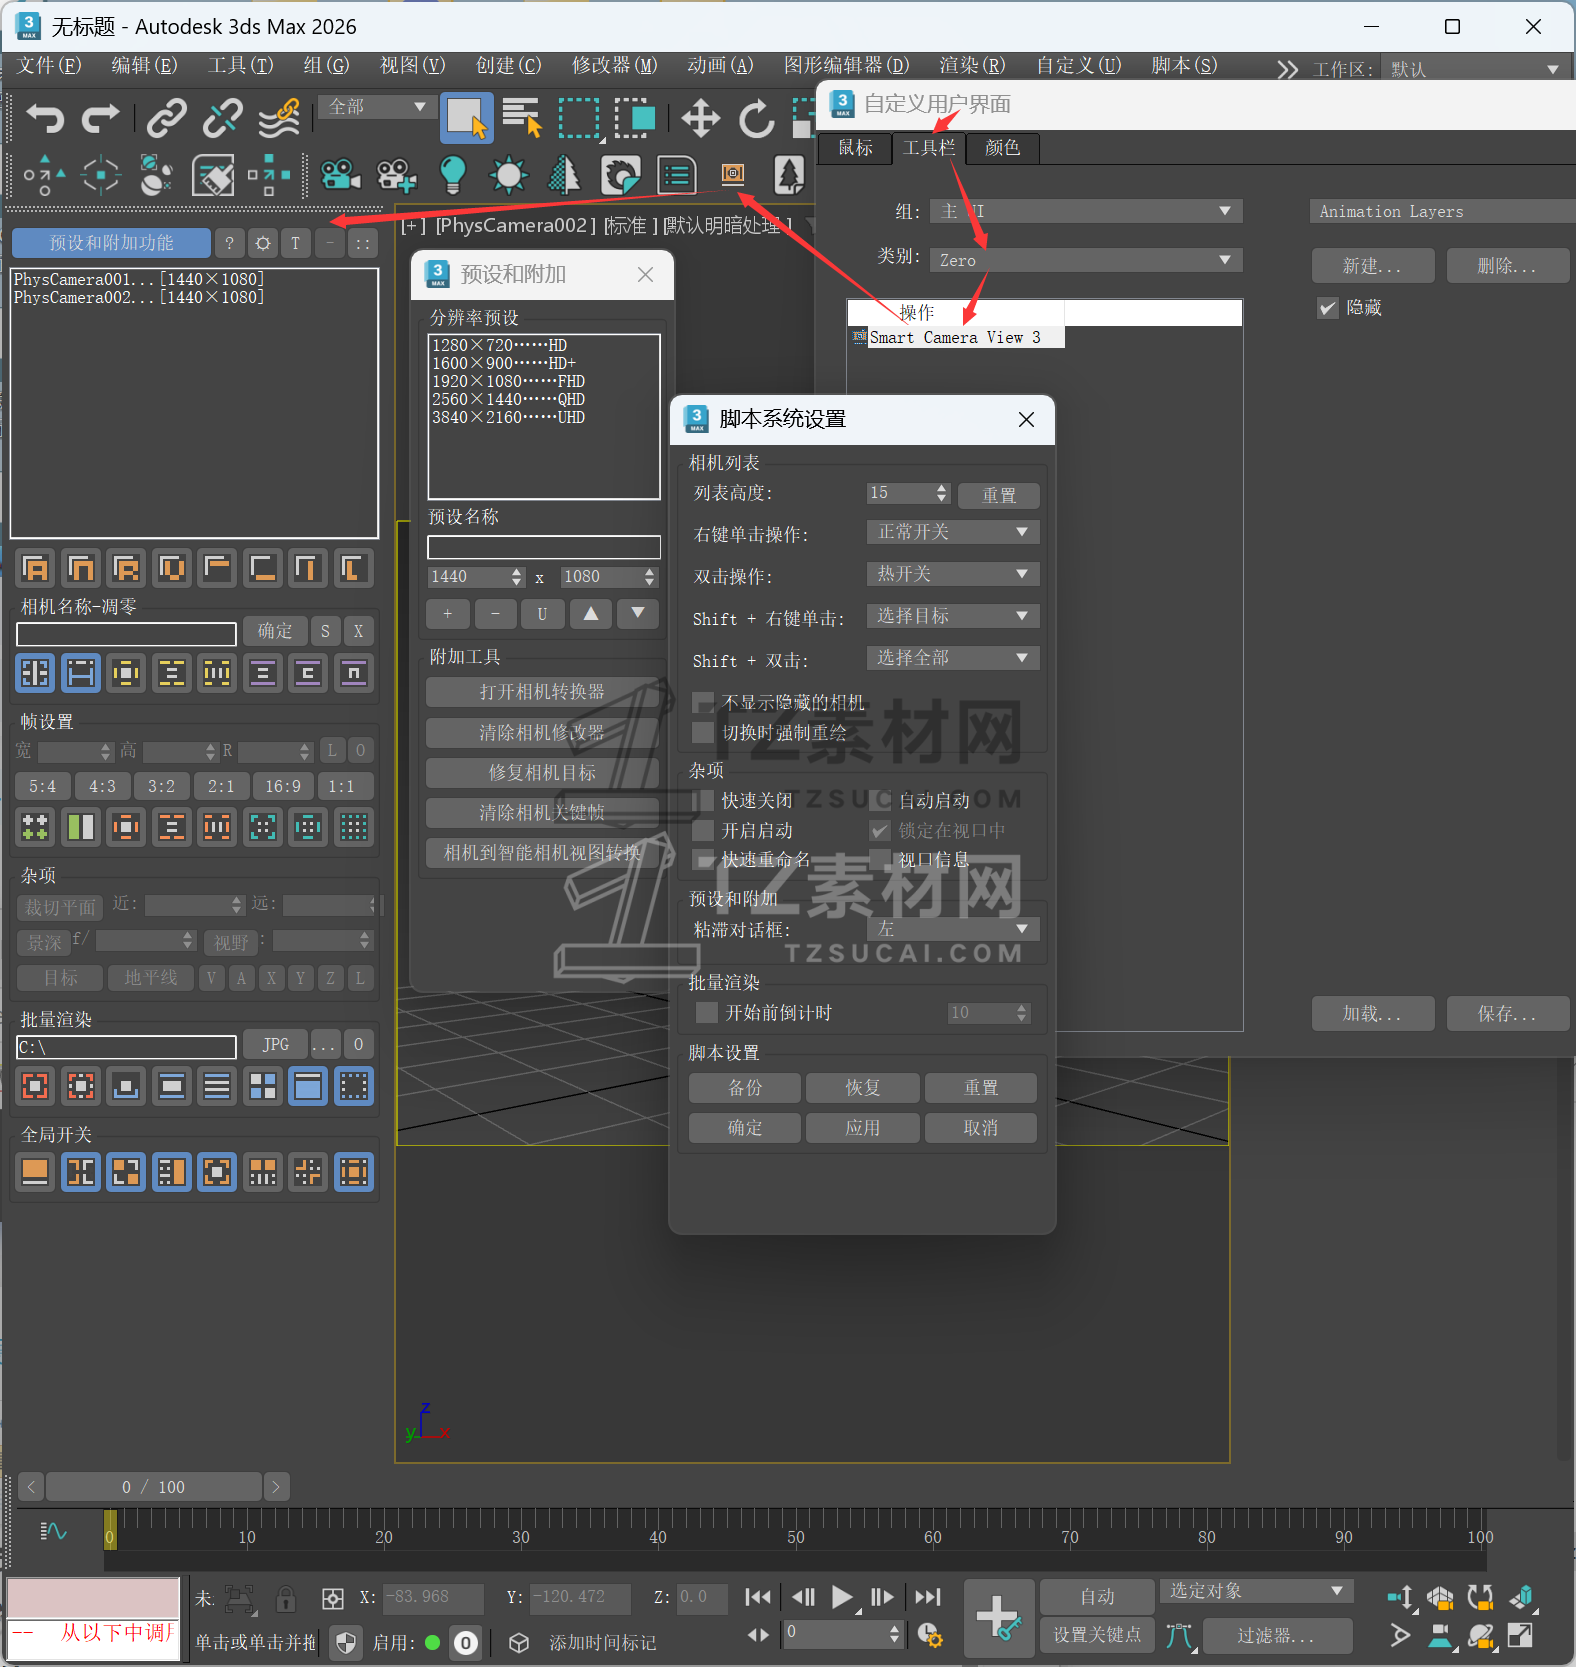Enable 开始前倒计时 checkbox
Viewport: 1576px width, 1667px height.
[x=707, y=1013]
